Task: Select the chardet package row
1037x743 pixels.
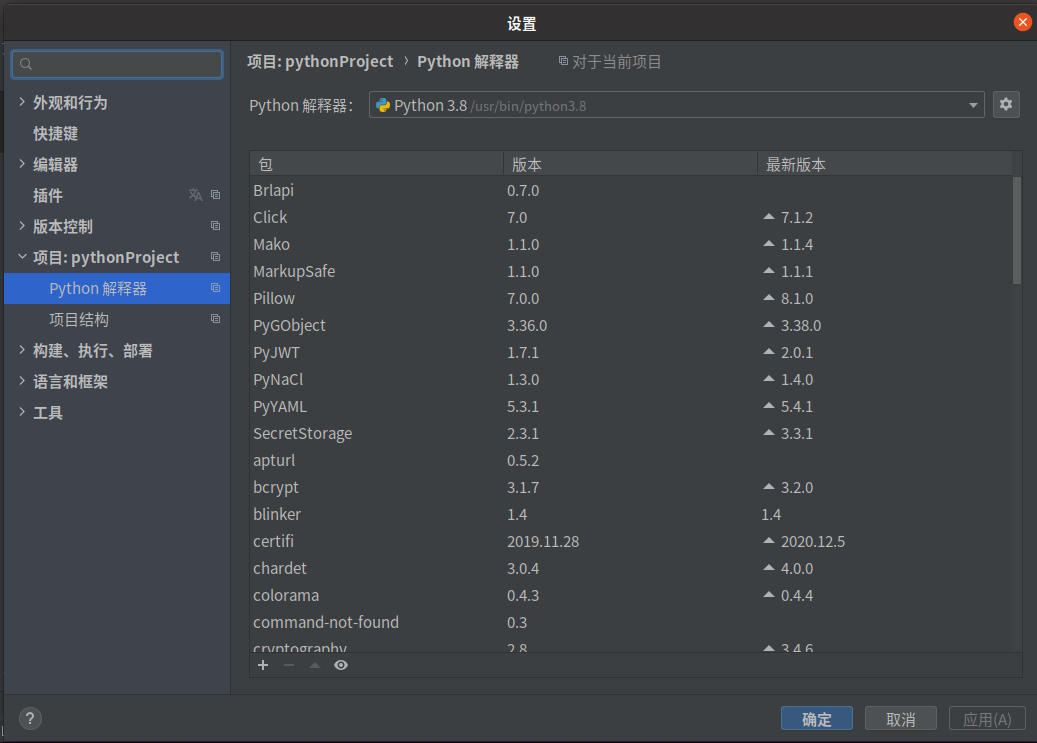Action: (x=631, y=568)
